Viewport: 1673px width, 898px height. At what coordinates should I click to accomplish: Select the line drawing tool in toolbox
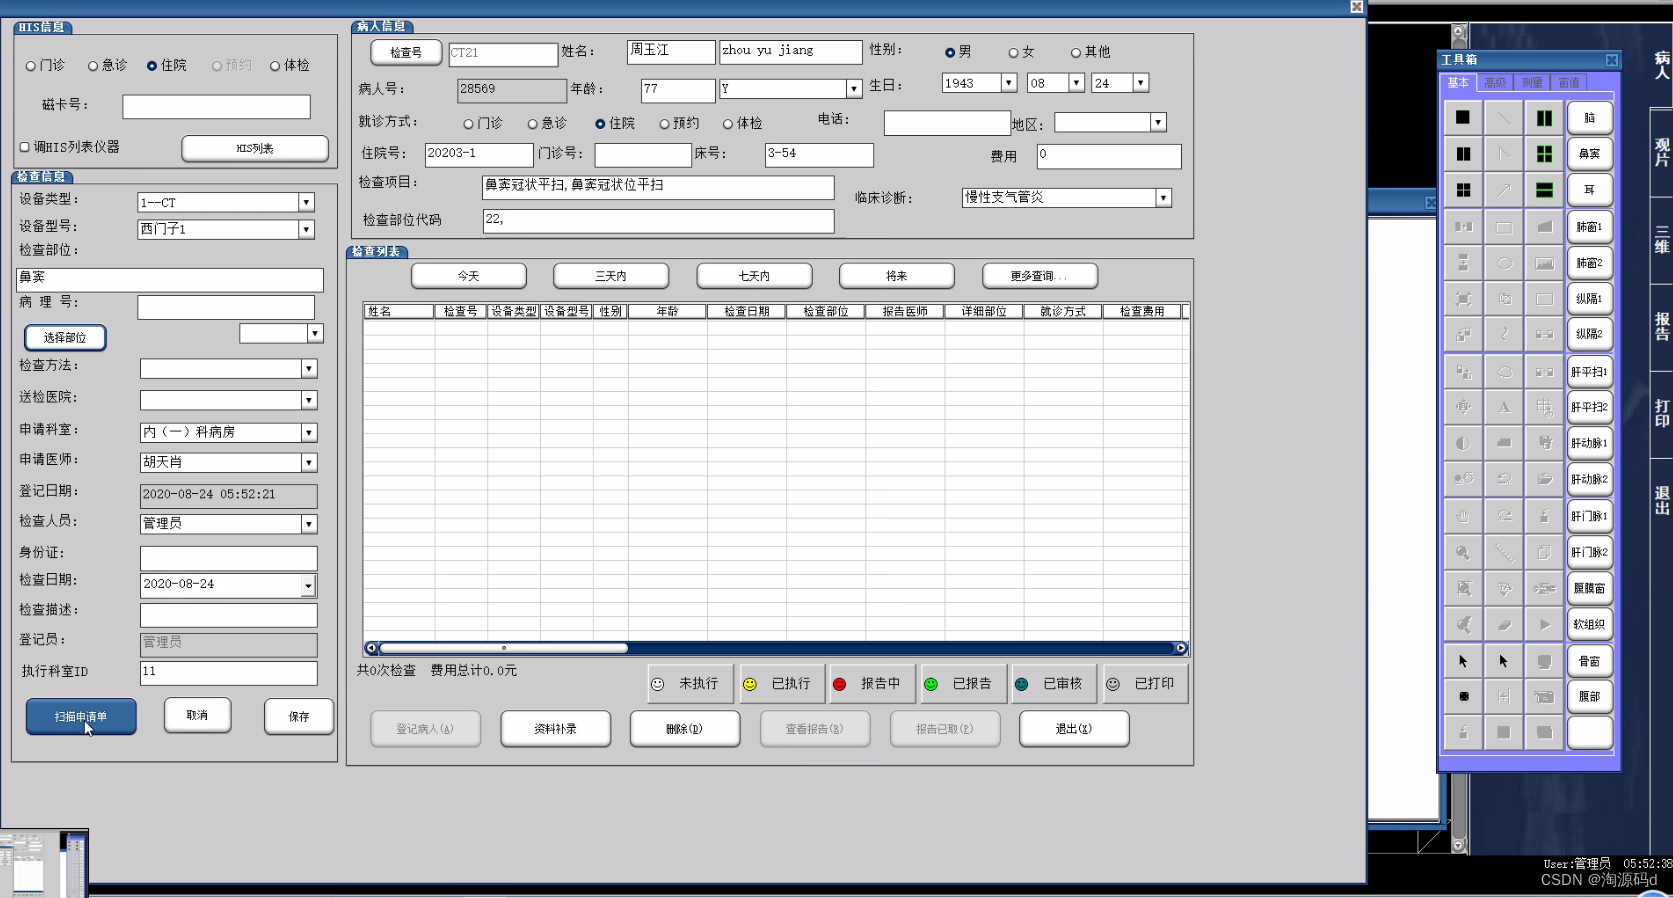point(1504,118)
